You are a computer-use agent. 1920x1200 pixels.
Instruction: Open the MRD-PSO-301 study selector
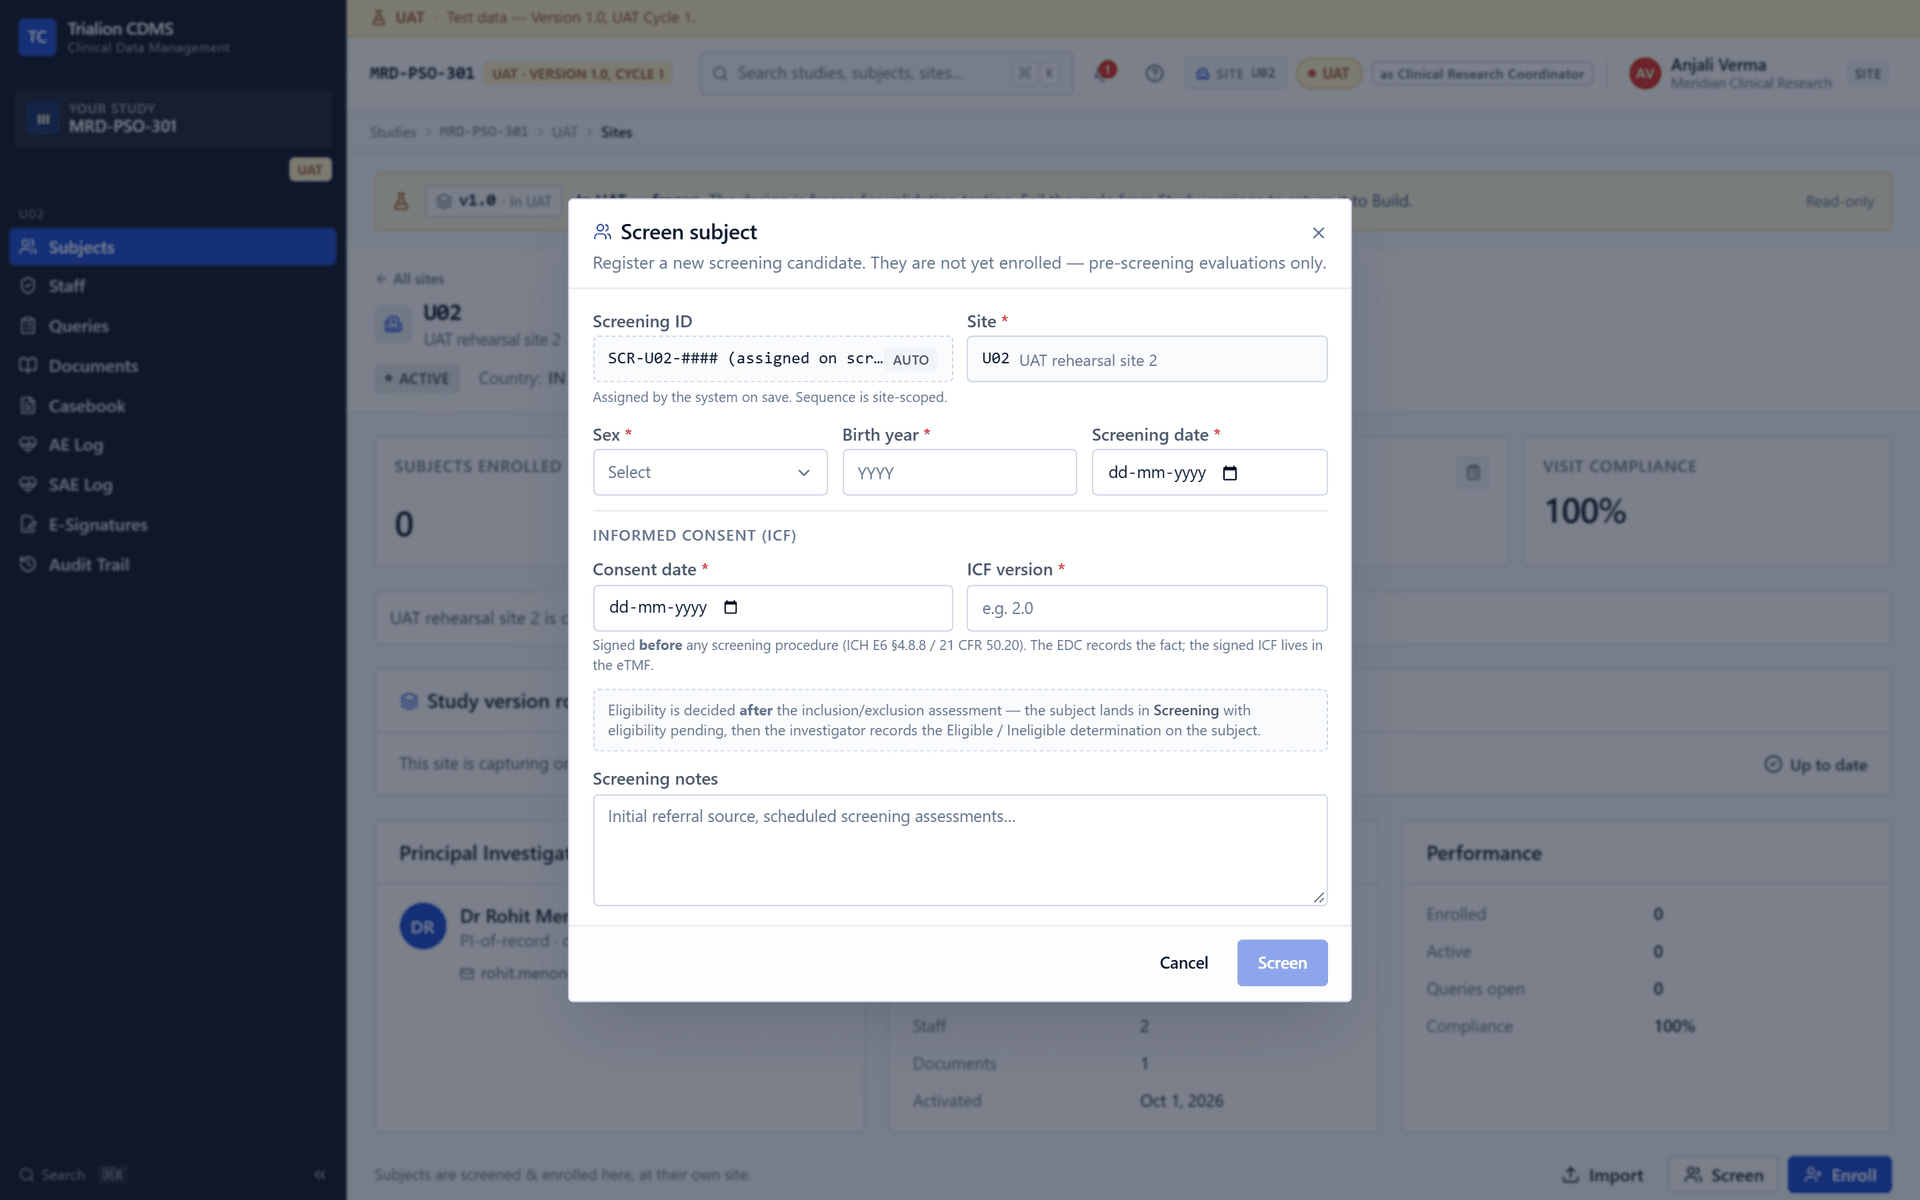pyautogui.click(x=172, y=118)
